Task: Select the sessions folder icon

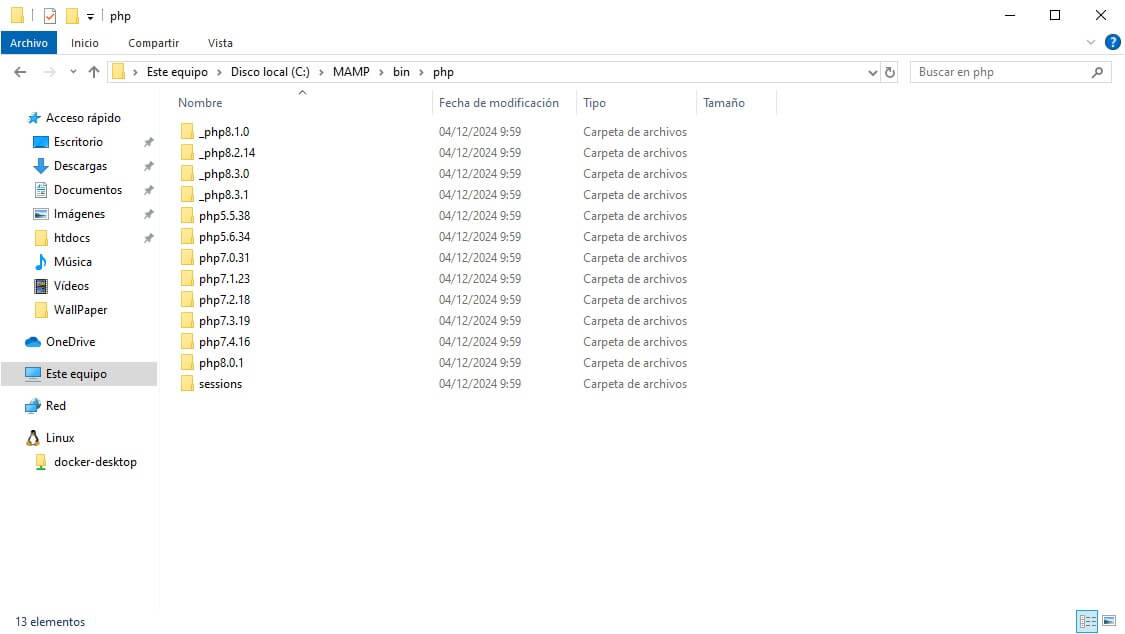Action: point(187,384)
